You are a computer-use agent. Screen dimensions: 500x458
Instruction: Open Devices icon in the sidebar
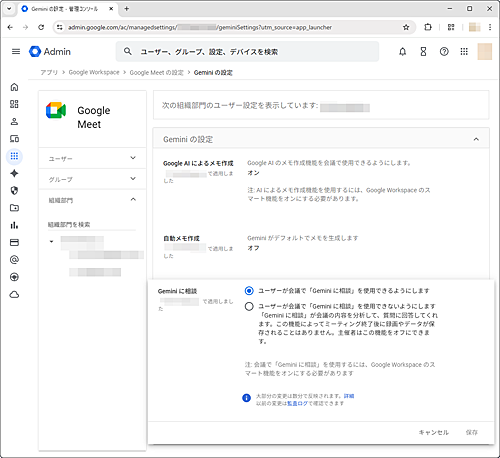pos(14,139)
